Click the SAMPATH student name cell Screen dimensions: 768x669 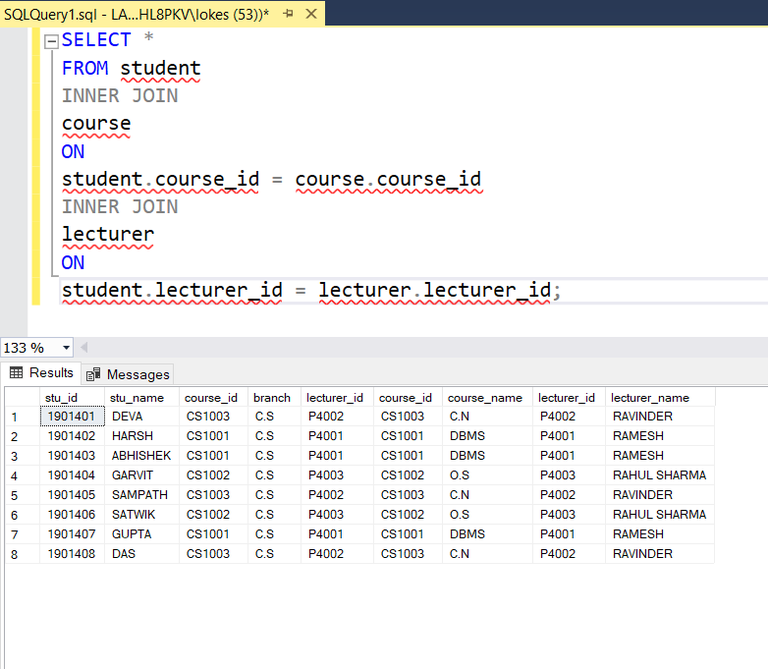click(142, 495)
